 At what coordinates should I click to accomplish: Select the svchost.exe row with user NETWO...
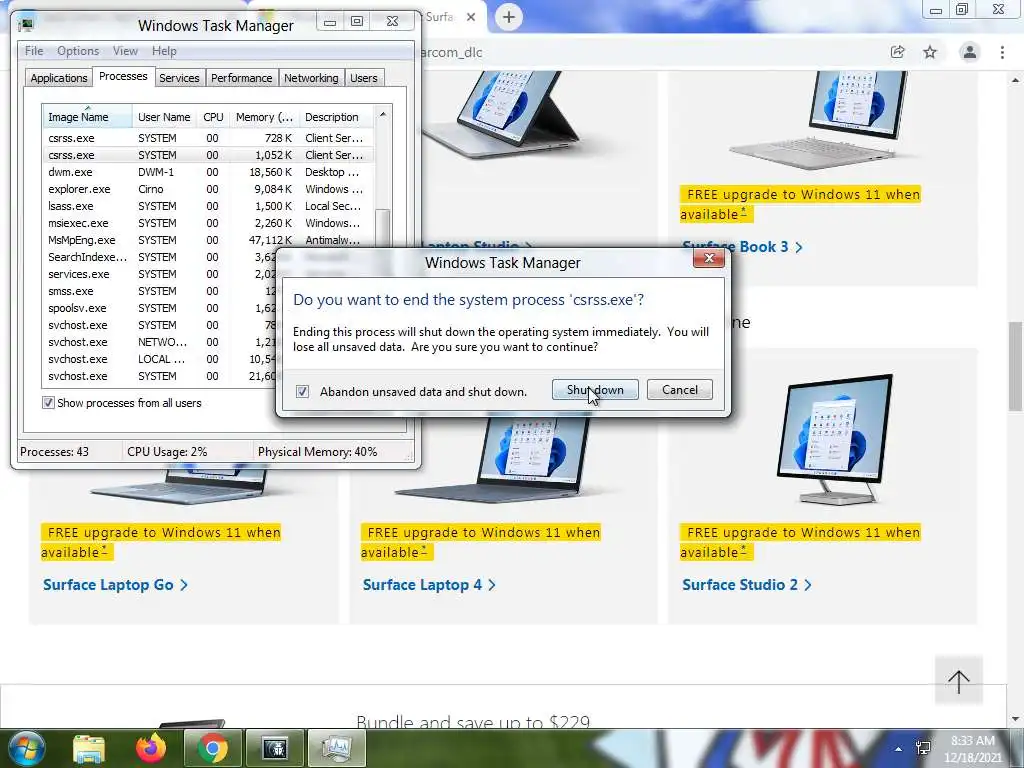click(x=159, y=342)
